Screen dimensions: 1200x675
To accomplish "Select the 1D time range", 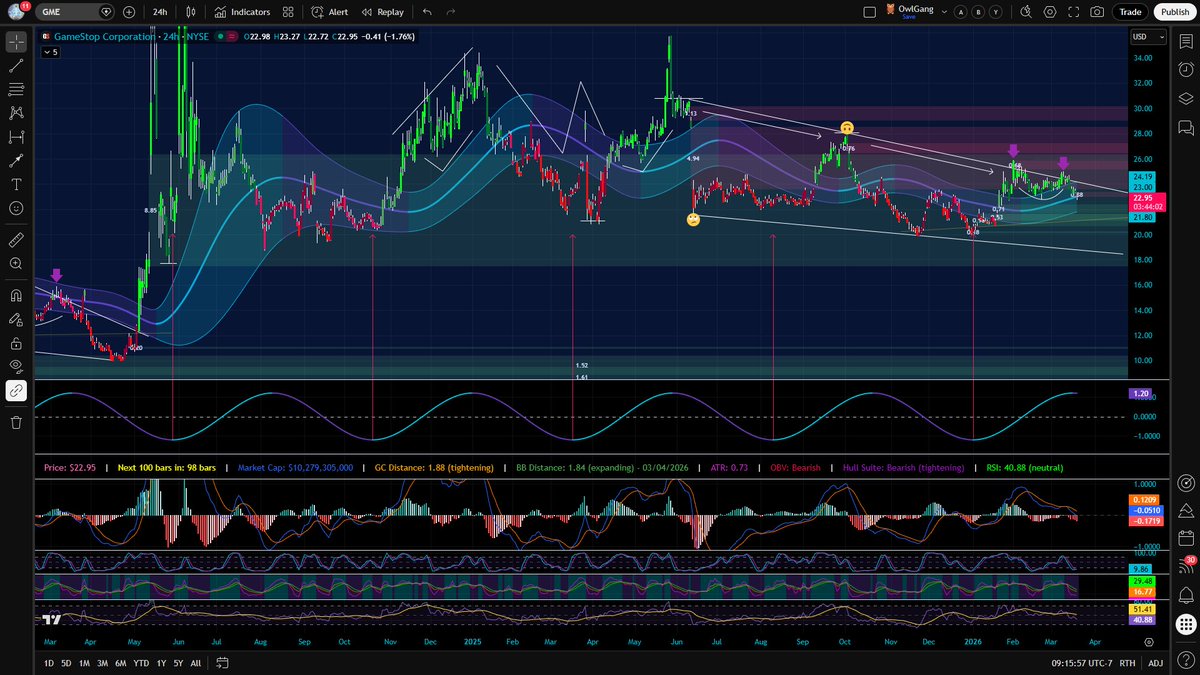I will tap(49, 663).
